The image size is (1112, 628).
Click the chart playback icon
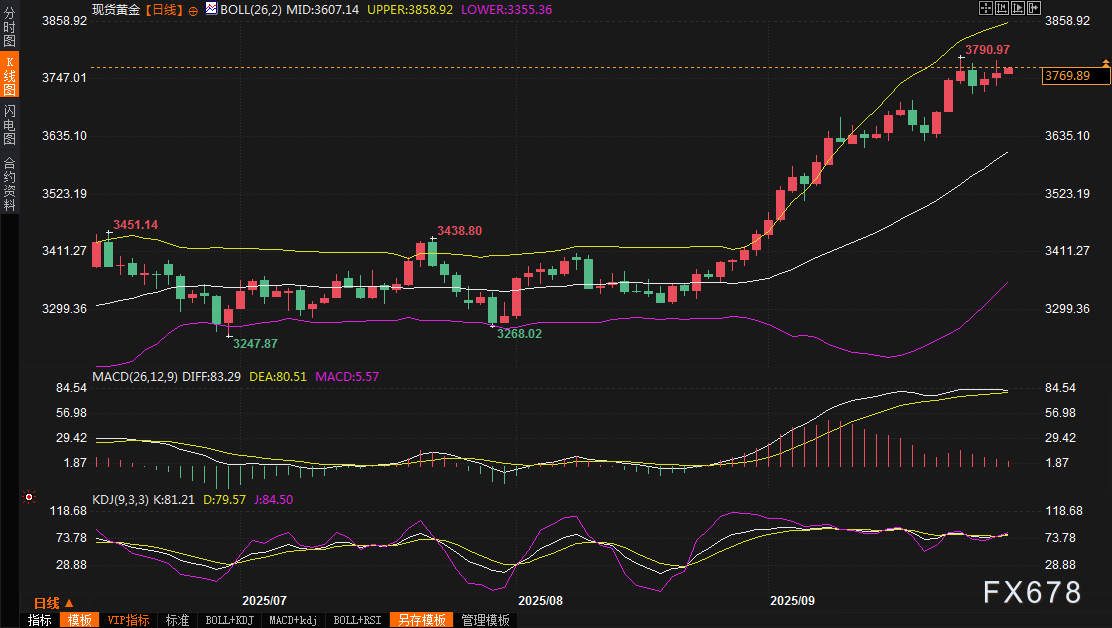point(1017,8)
